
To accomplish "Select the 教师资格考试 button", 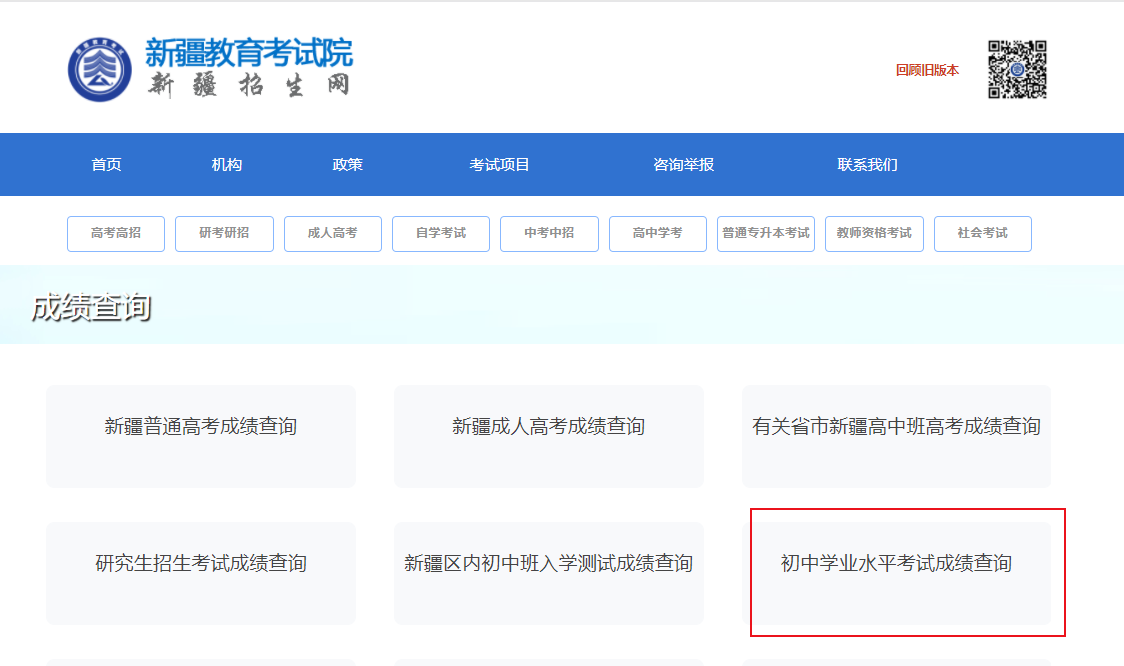I will tap(874, 233).
